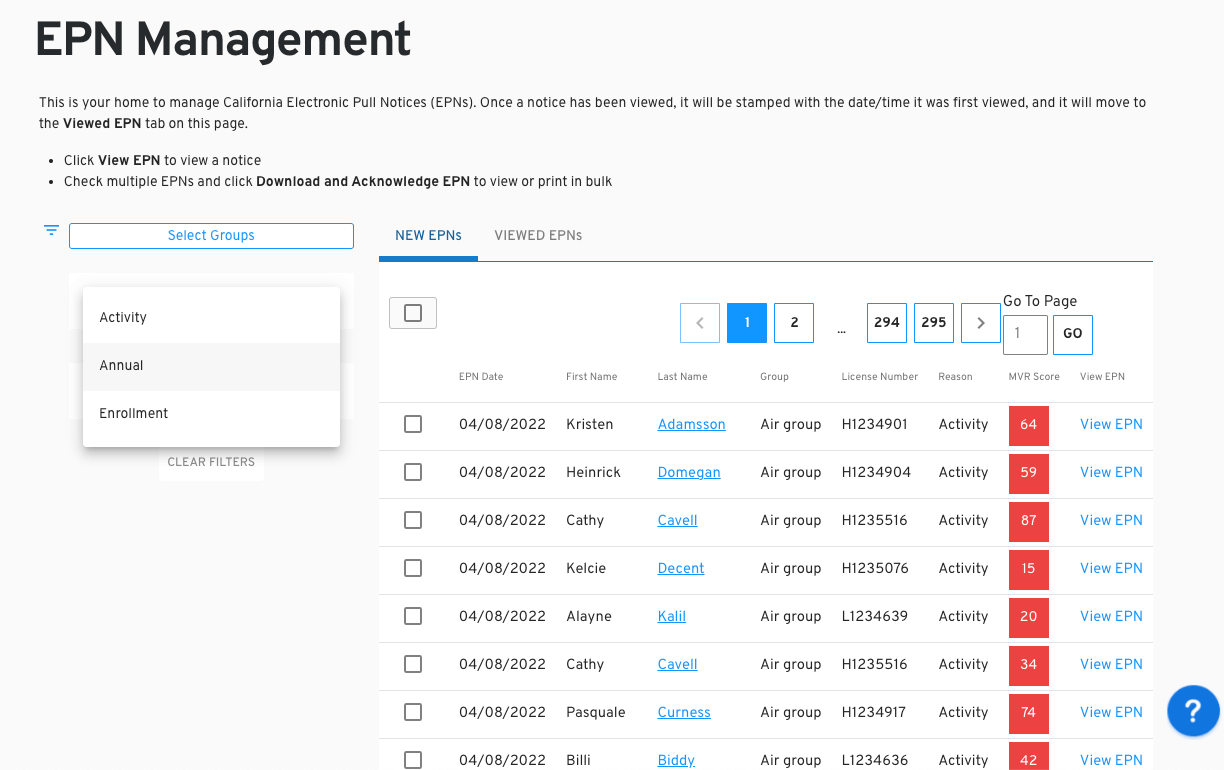Check the box for Pasquale Curness
The image size is (1224, 770).
pyautogui.click(x=413, y=712)
